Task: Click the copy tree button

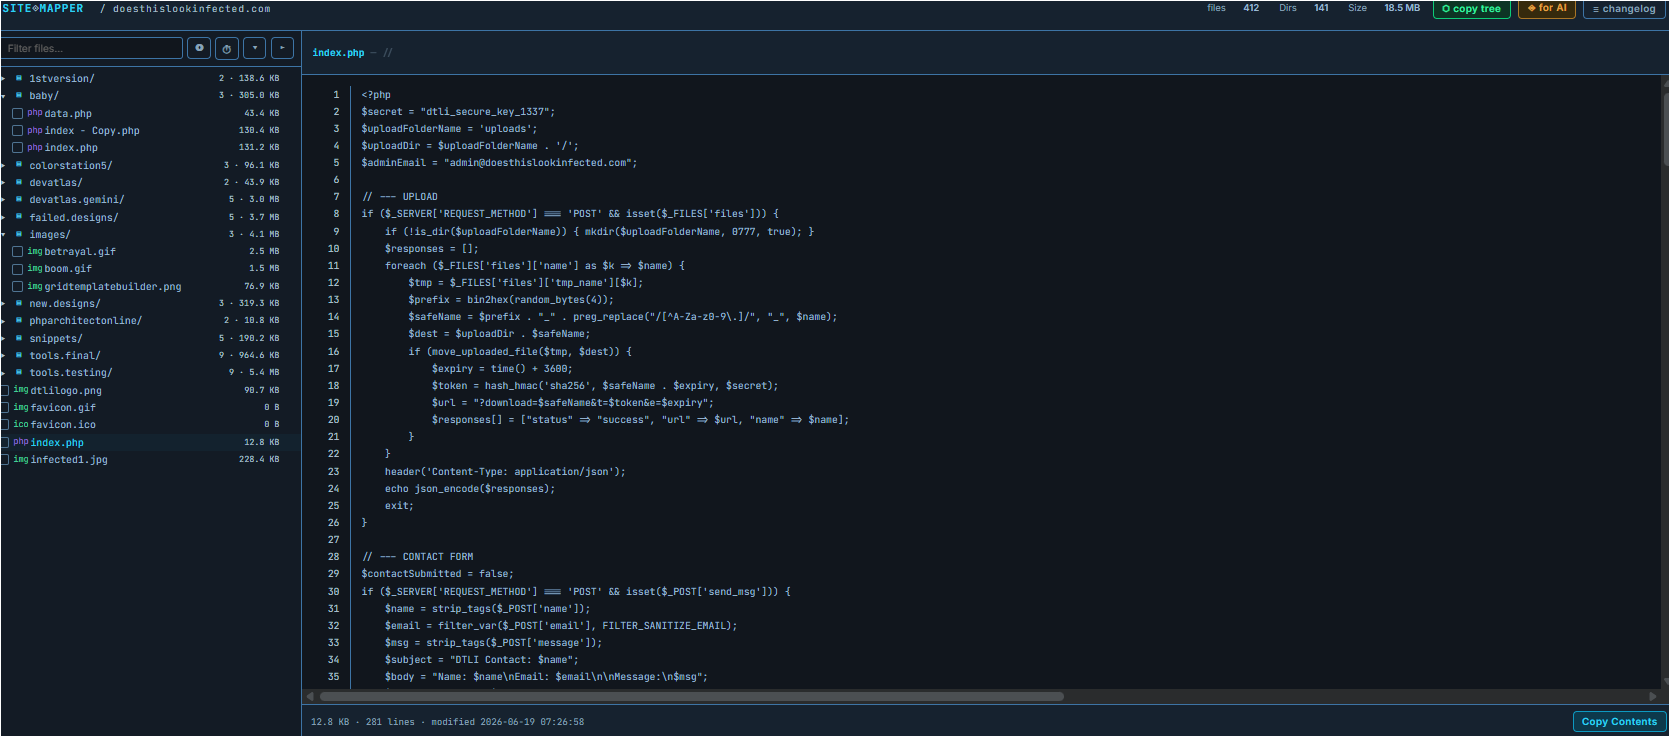Action: (1472, 9)
